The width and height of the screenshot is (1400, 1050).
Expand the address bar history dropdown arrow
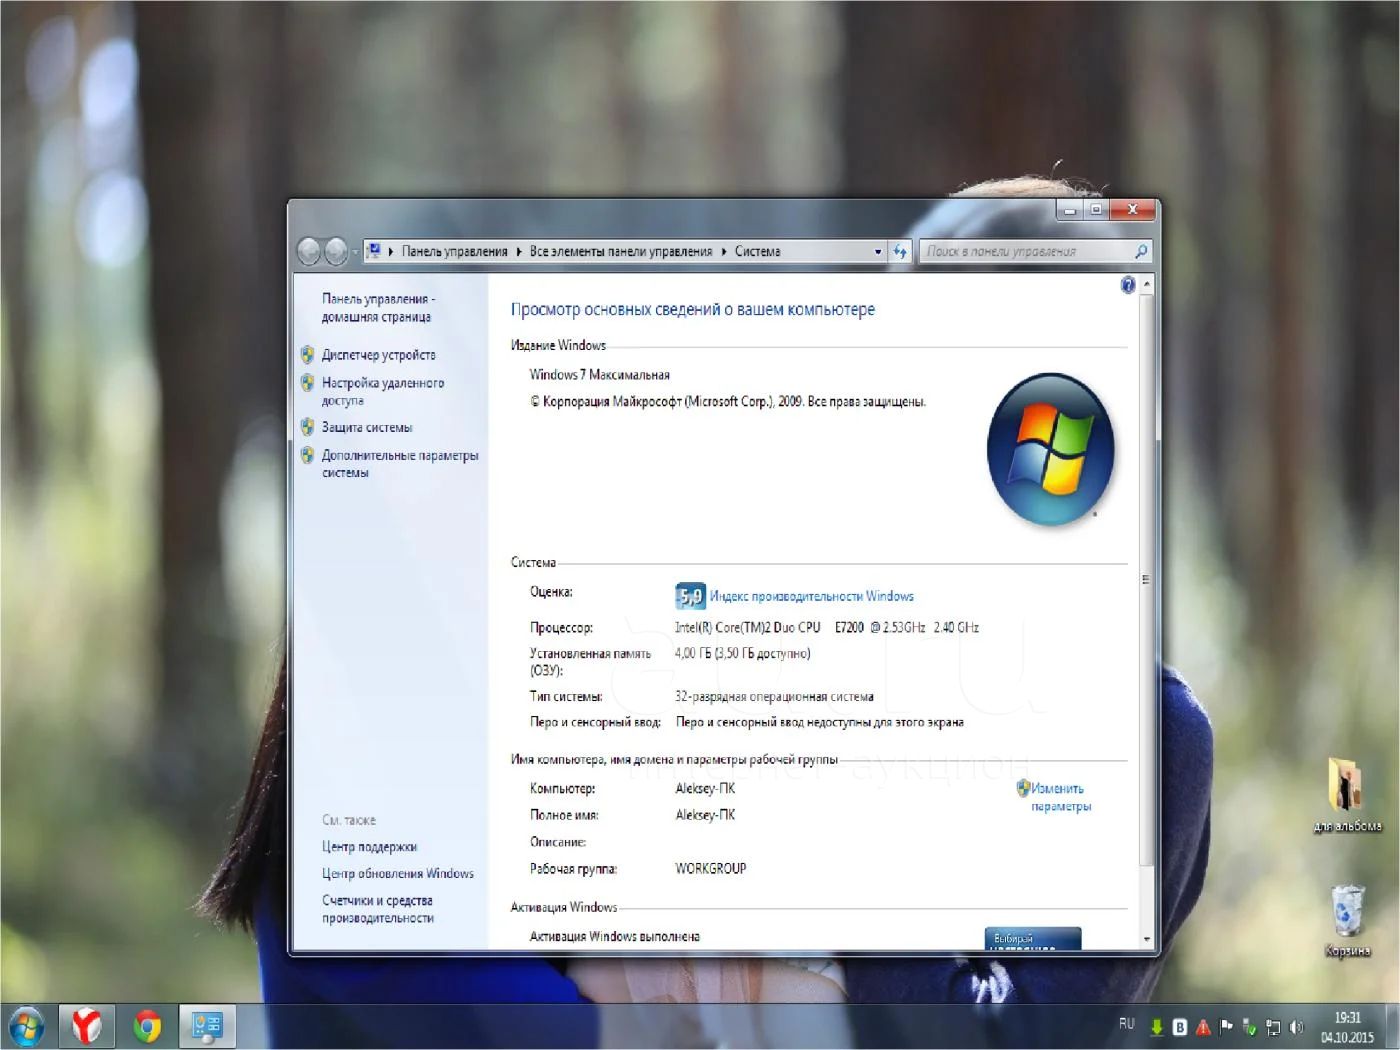pos(878,252)
